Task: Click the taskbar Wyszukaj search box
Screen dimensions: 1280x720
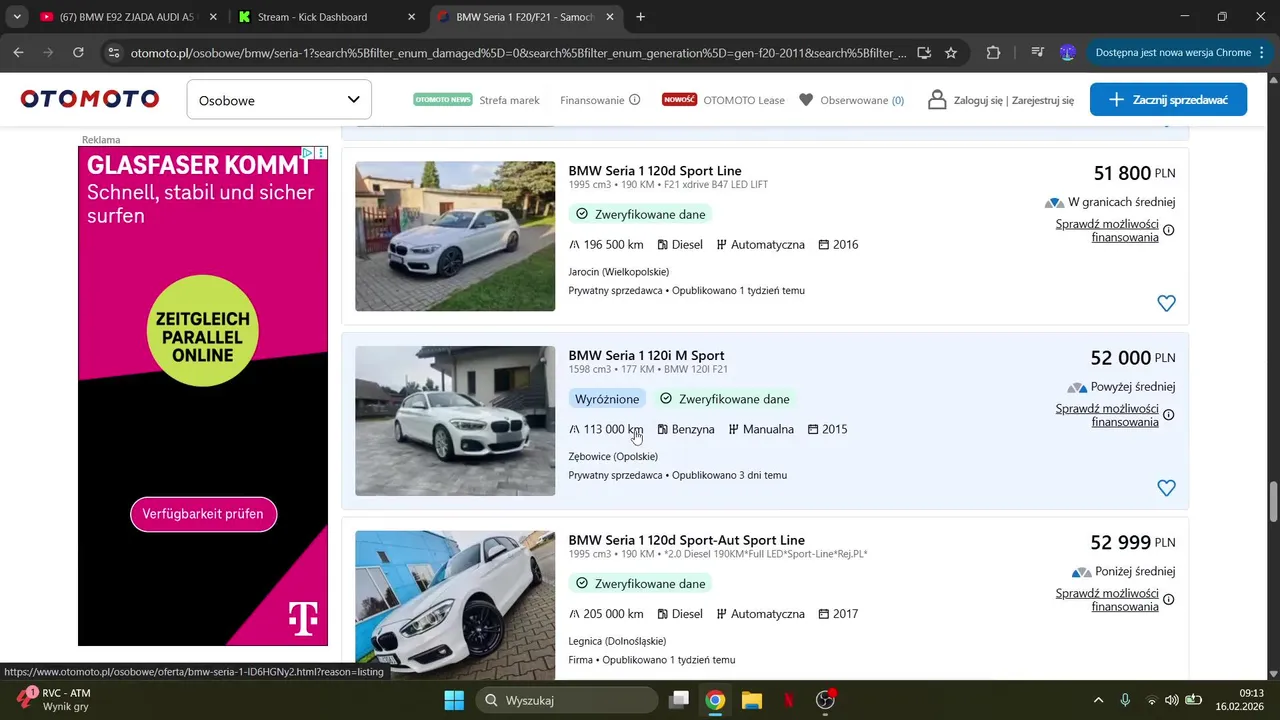Action: (x=566, y=700)
